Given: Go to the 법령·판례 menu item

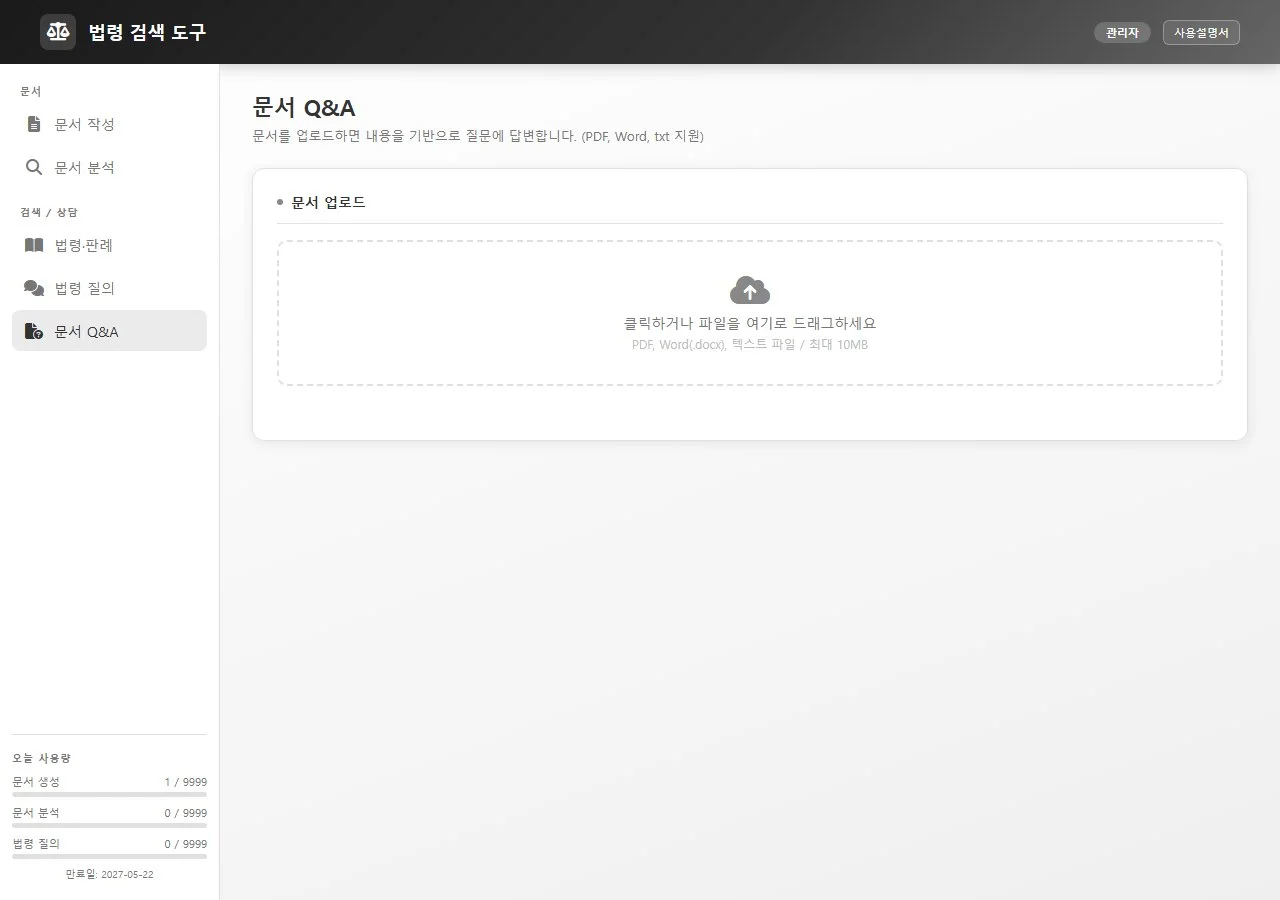Looking at the screenshot, I should tap(109, 245).
